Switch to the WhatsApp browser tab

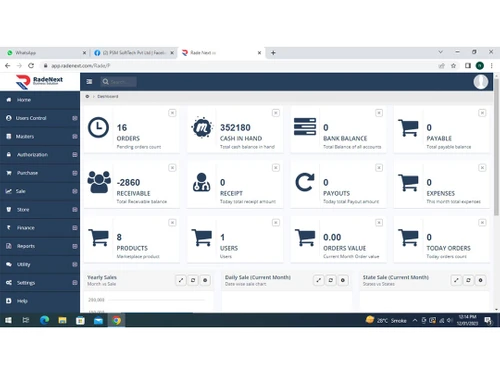[x=45, y=53]
